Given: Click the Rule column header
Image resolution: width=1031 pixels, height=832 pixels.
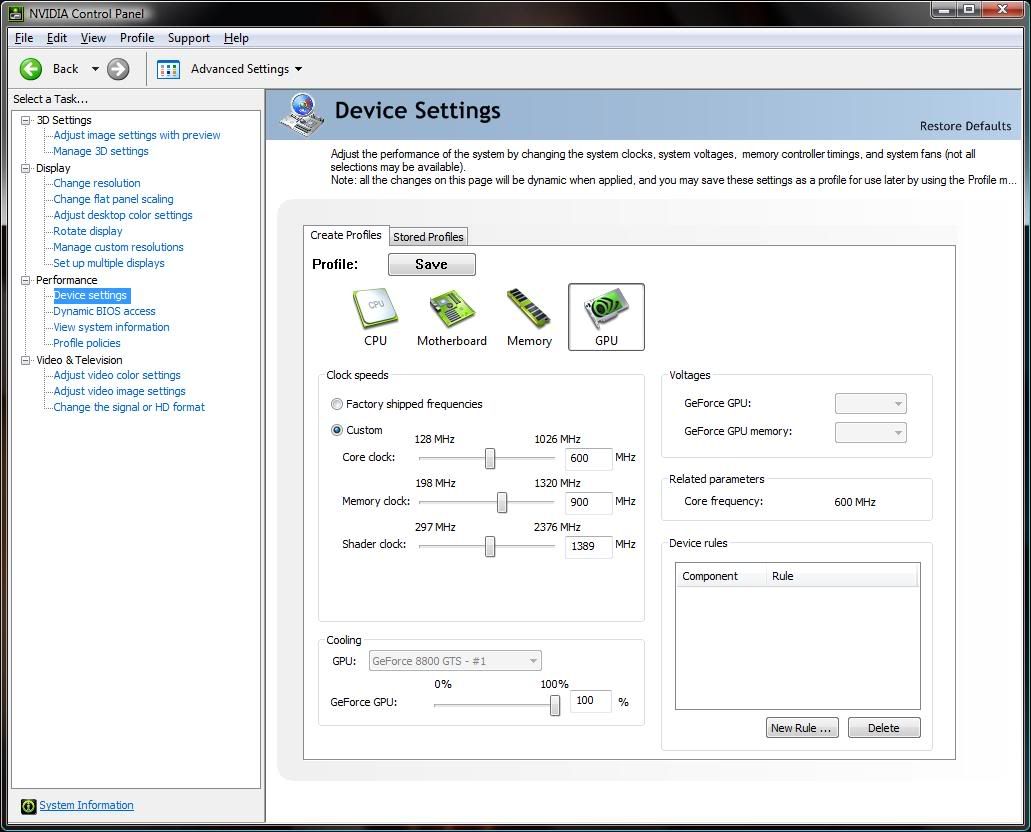Looking at the screenshot, I should pos(842,576).
